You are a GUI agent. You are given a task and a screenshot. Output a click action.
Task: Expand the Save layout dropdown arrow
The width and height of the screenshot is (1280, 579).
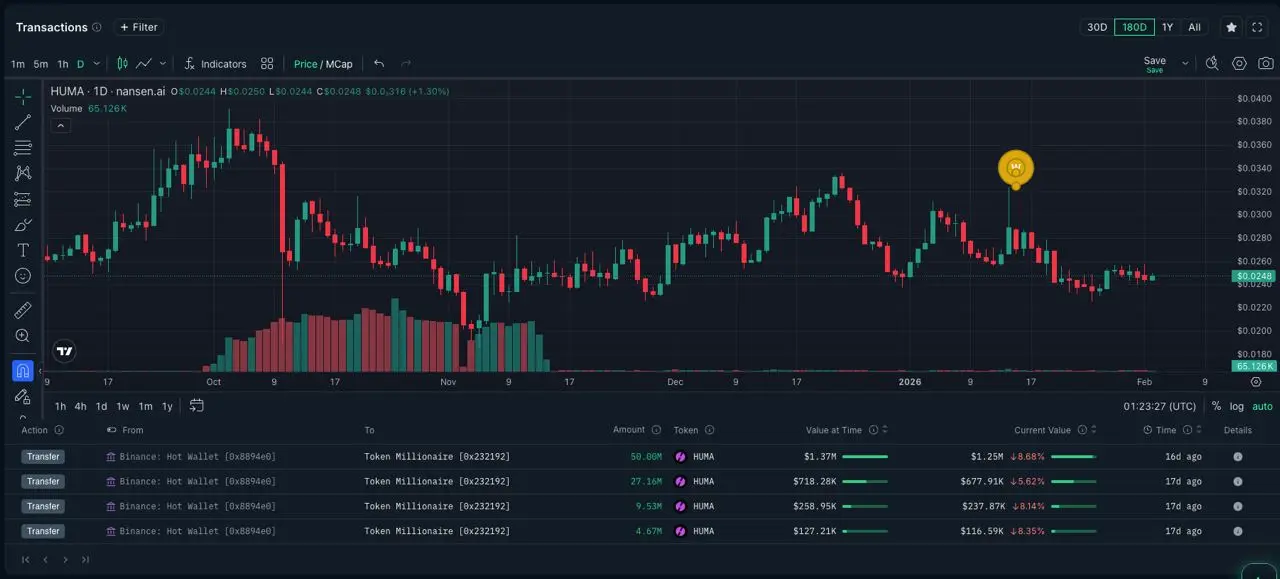coord(1185,63)
